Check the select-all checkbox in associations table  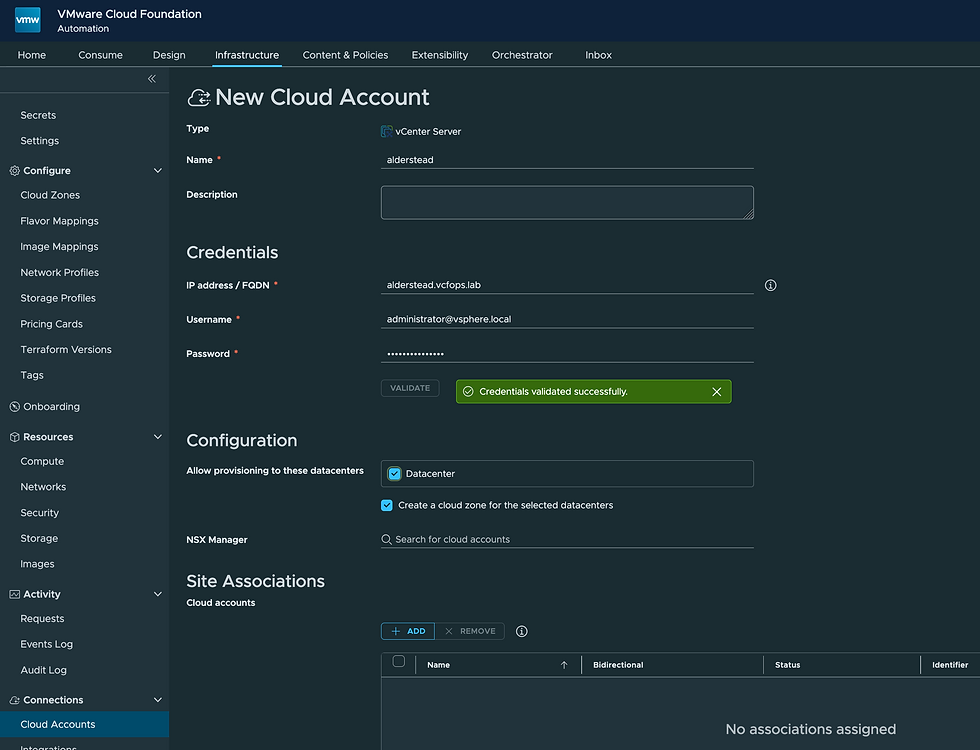coord(399,661)
